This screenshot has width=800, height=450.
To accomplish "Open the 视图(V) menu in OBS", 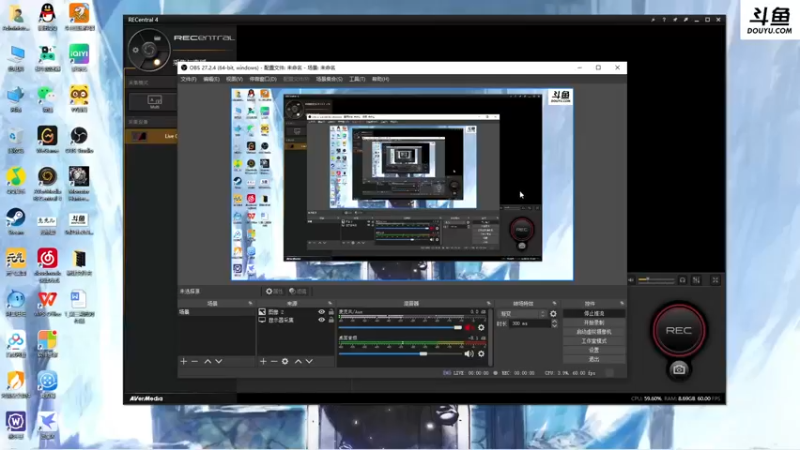I will tap(234, 79).
